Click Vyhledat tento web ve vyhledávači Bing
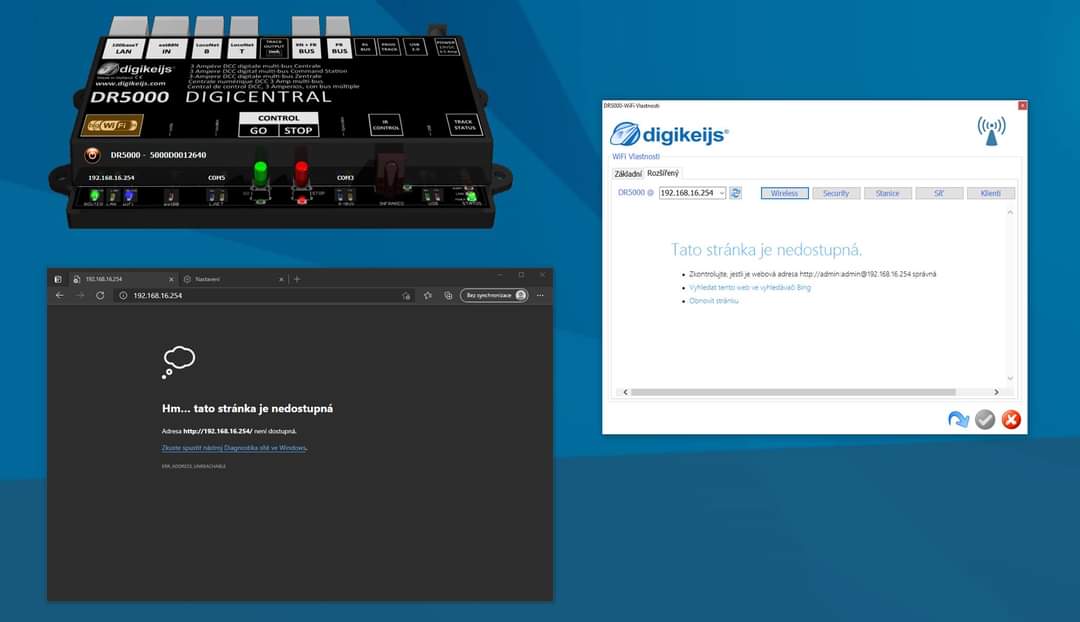This screenshot has height=622, width=1080. tap(750, 287)
